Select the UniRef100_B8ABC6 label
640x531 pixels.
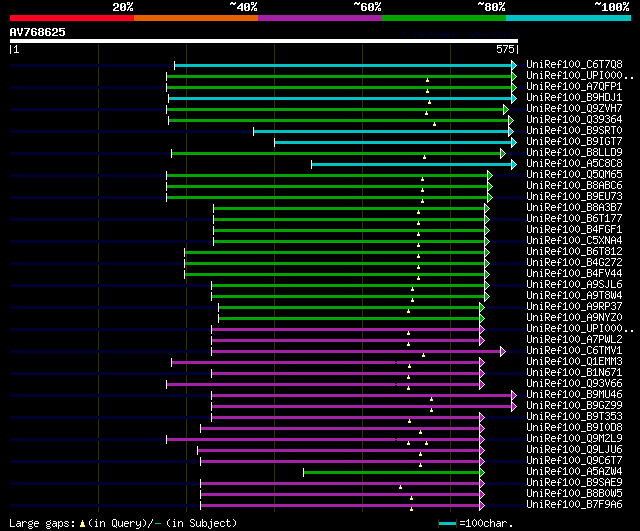(574, 186)
